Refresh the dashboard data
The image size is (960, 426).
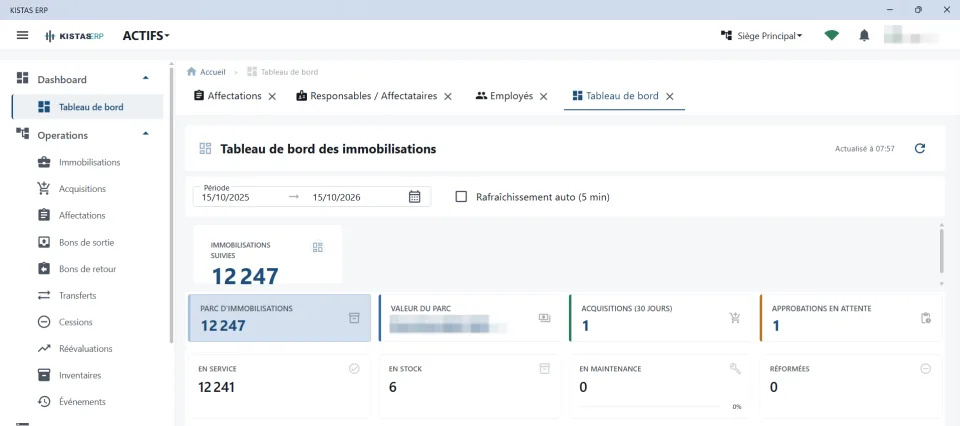[x=920, y=148]
